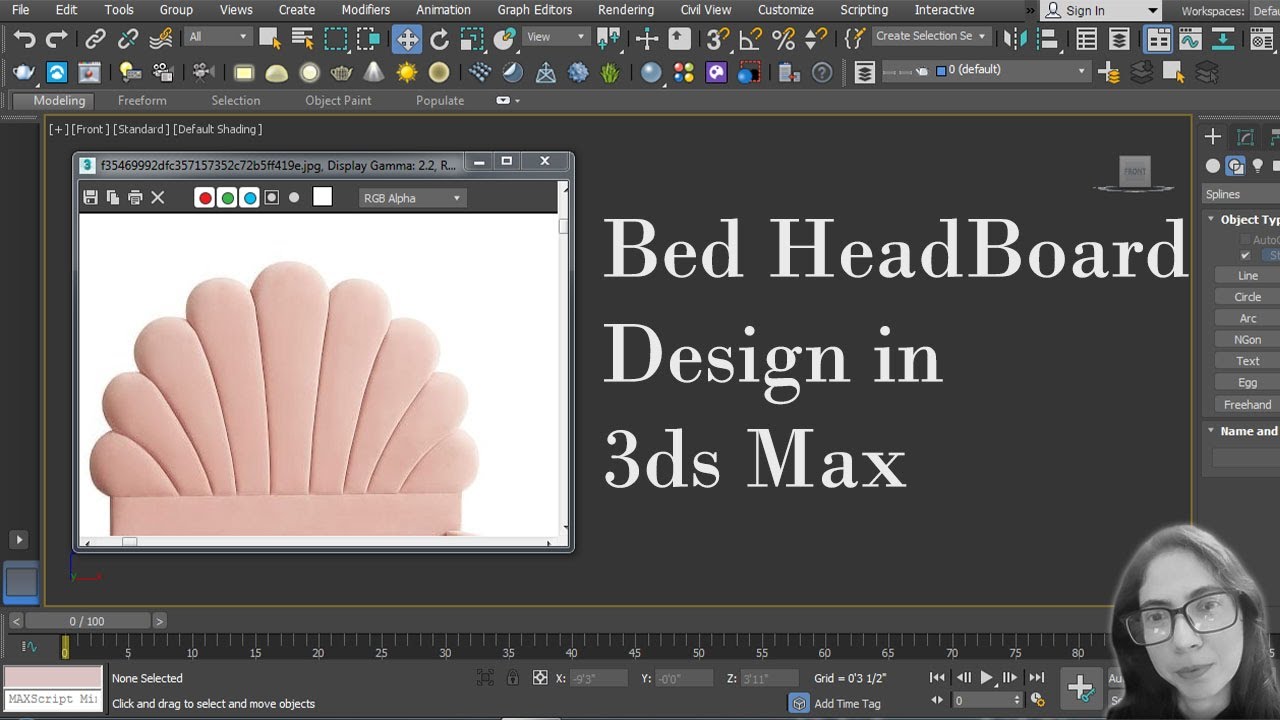Choose the Select Object tool

pyautogui.click(x=270, y=39)
